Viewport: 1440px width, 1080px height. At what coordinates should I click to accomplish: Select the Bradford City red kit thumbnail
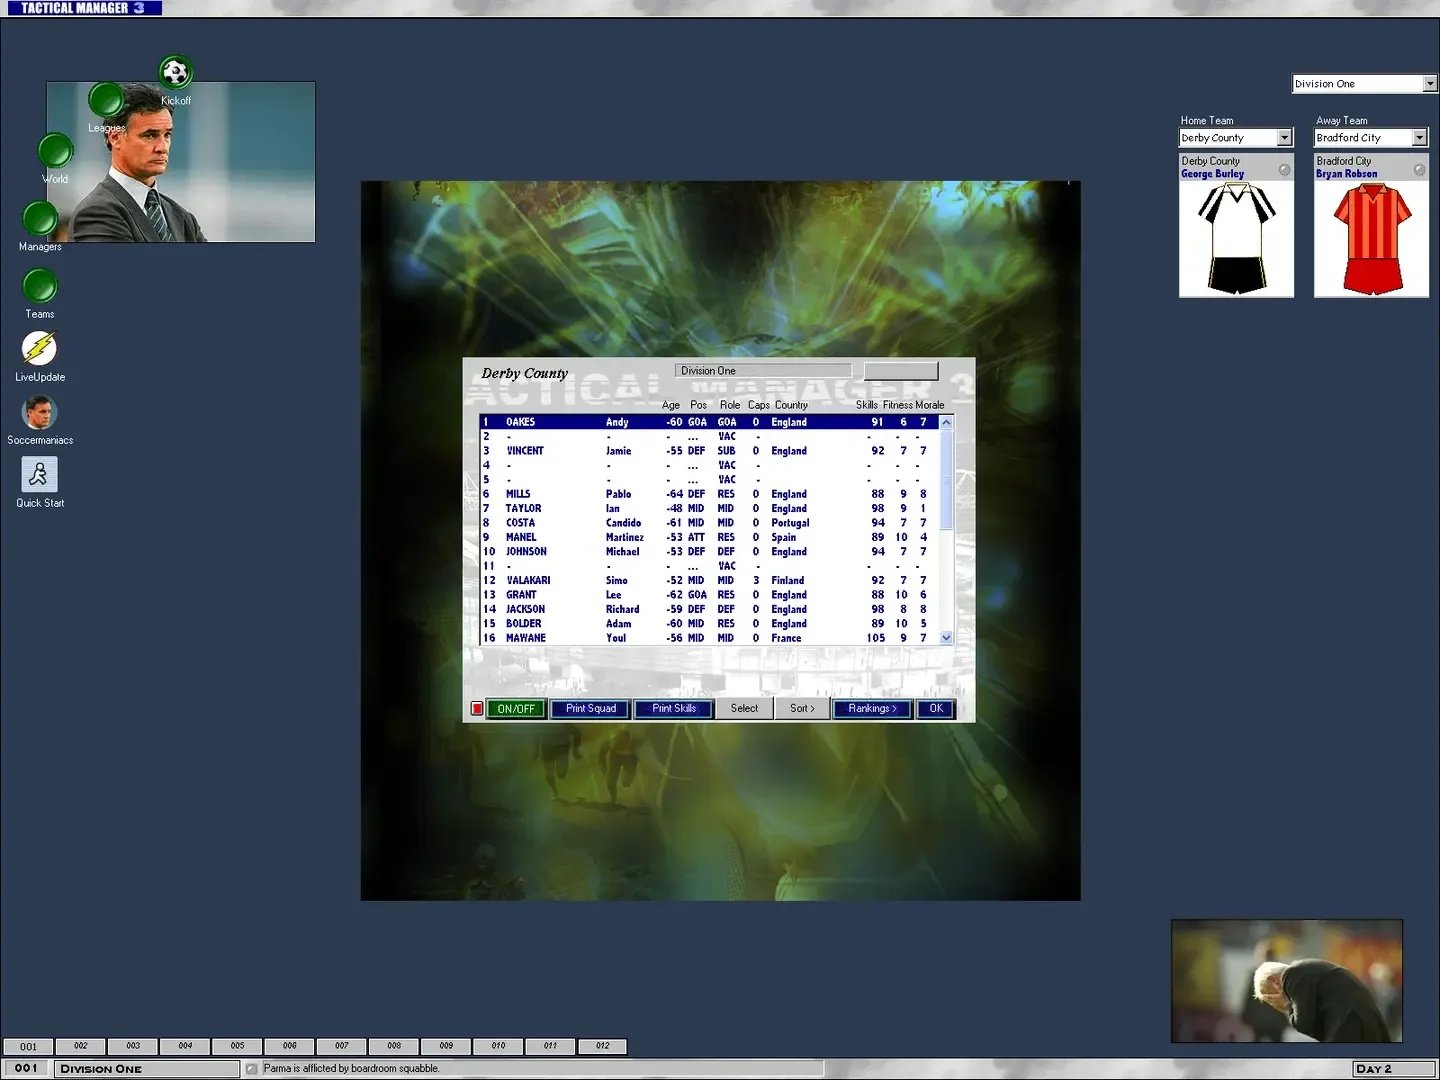tap(1371, 239)
